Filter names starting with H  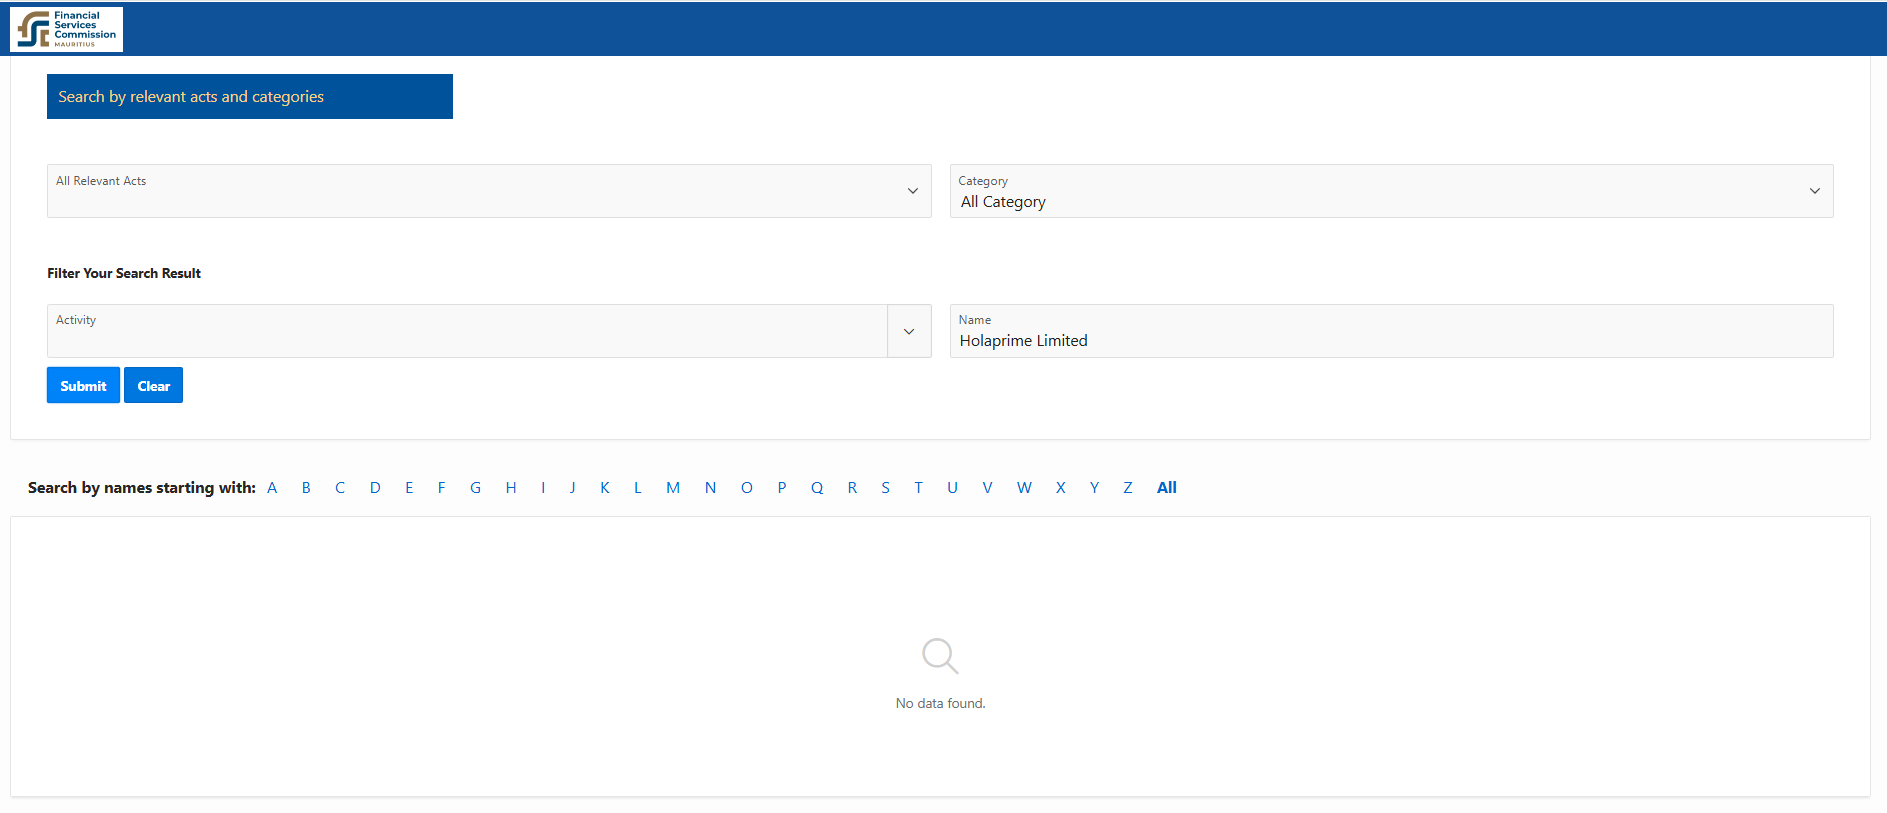(x=511, y=488)
